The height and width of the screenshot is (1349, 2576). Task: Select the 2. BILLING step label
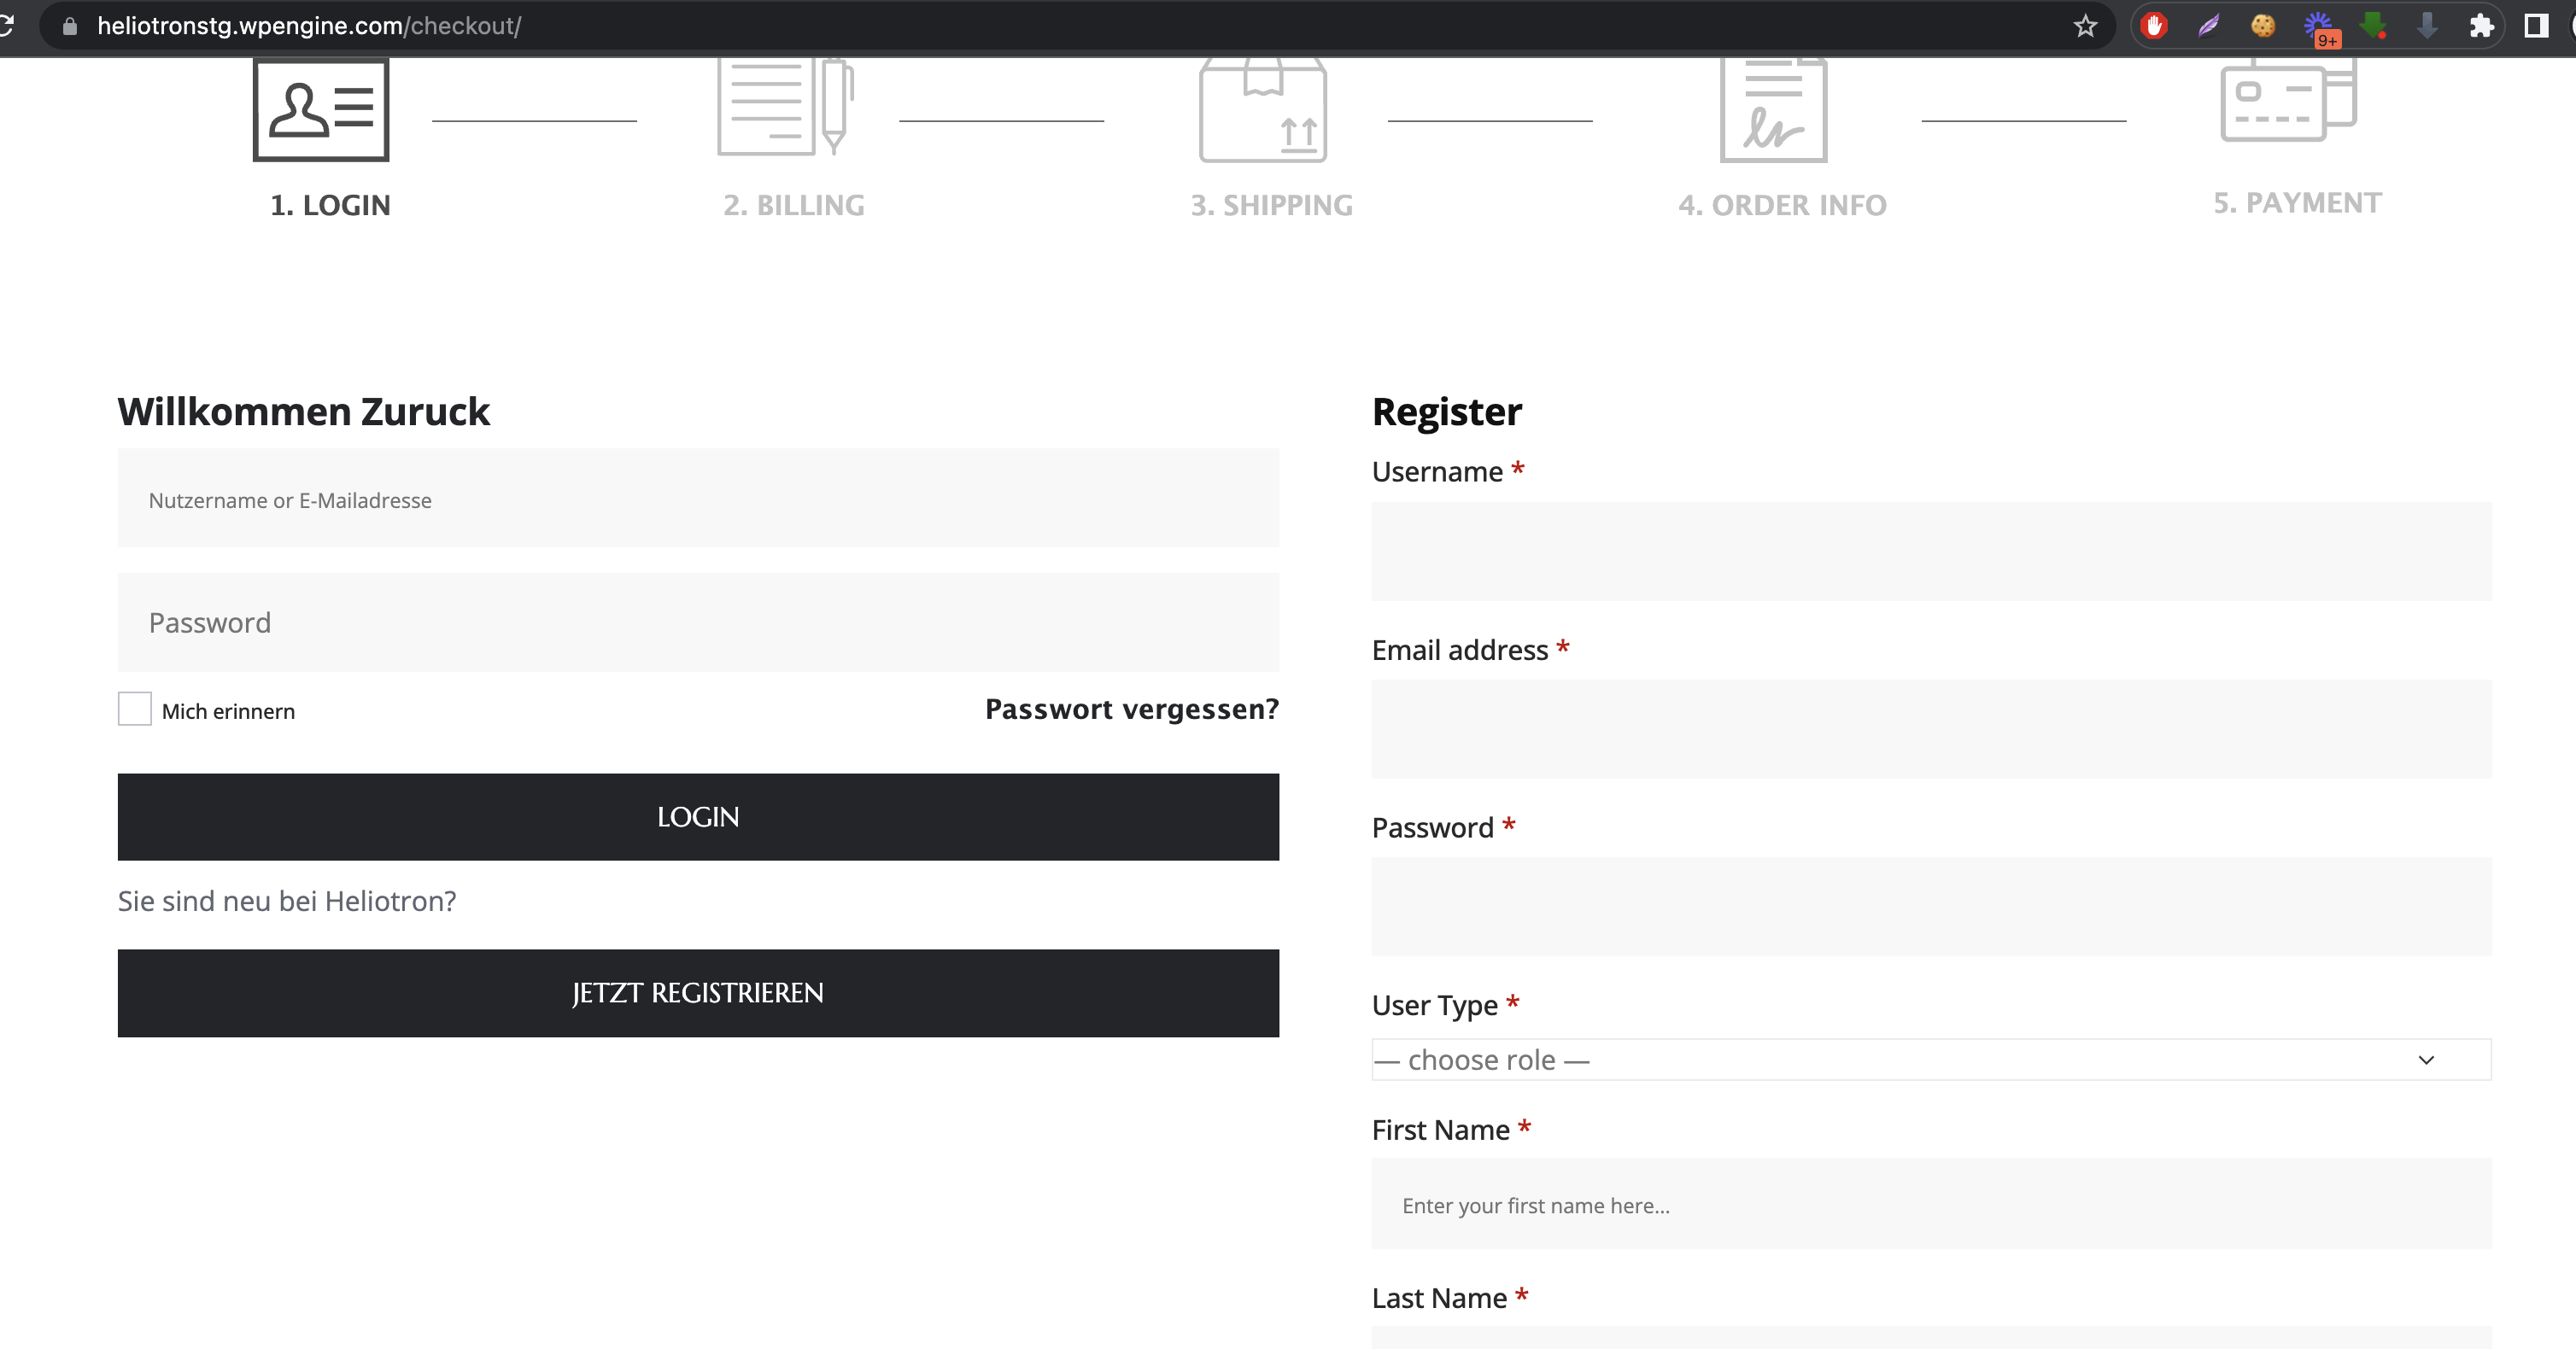[x=794, y=205]
